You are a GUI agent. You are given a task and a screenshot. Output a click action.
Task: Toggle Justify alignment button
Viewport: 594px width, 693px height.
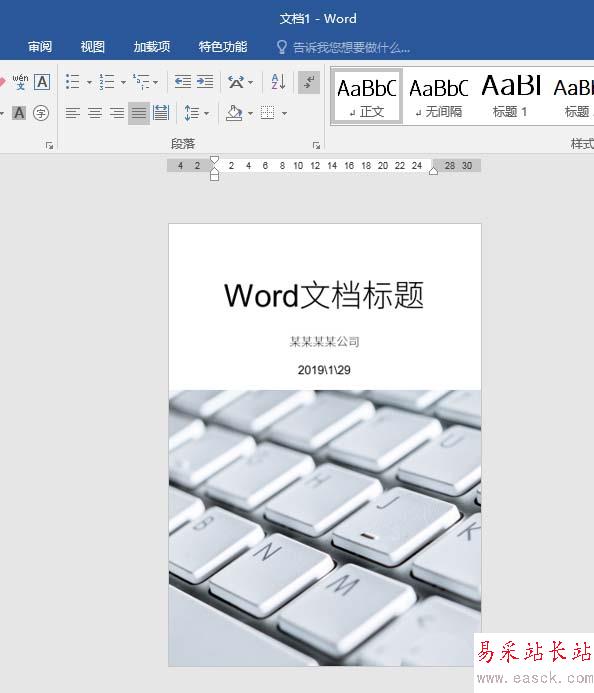(139, 113)
